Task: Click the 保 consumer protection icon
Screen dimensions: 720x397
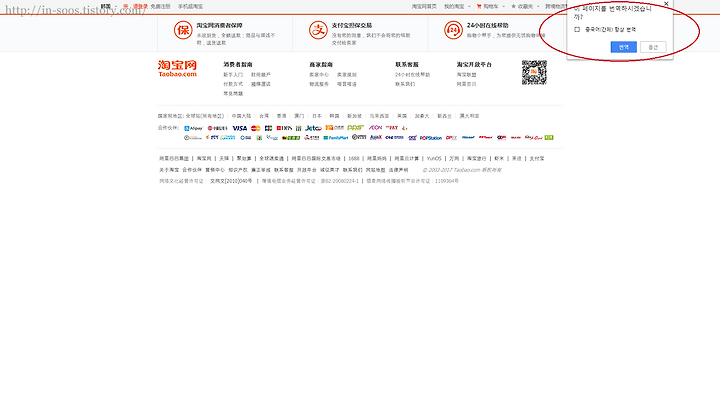Action: pyautogui.click(x=183, y=30)
